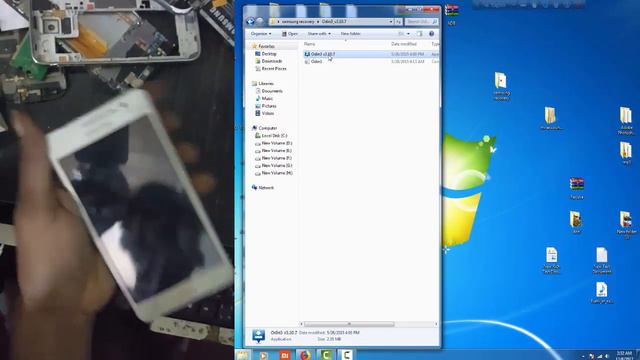Open New Volume (D:) drive
This screenshot has height=360, width=640.
click(x=276, y=143)
